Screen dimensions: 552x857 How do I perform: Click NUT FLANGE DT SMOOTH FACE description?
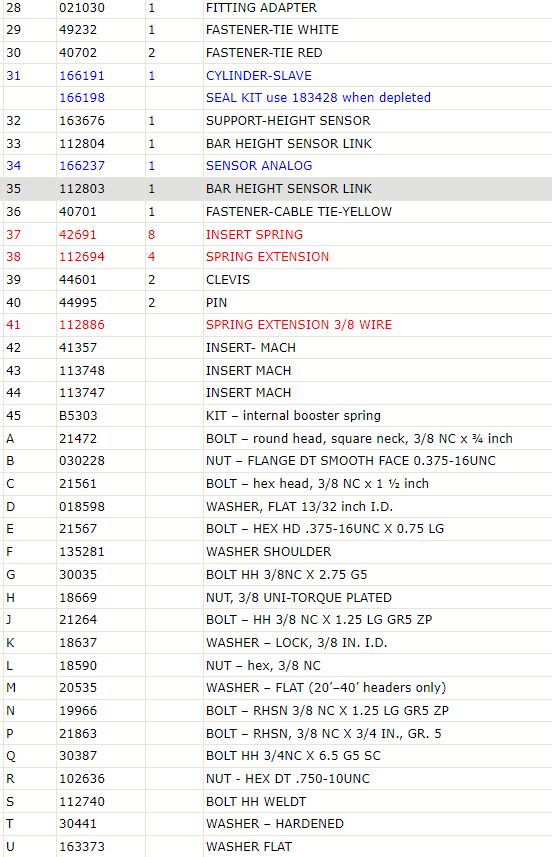pos(350,461)
